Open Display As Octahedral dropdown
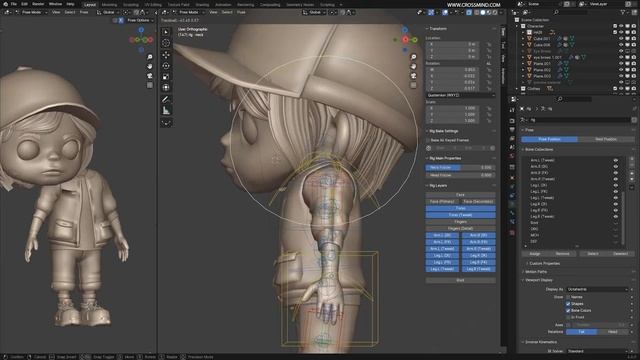640x360 pixels. click(x=597, y=289)
